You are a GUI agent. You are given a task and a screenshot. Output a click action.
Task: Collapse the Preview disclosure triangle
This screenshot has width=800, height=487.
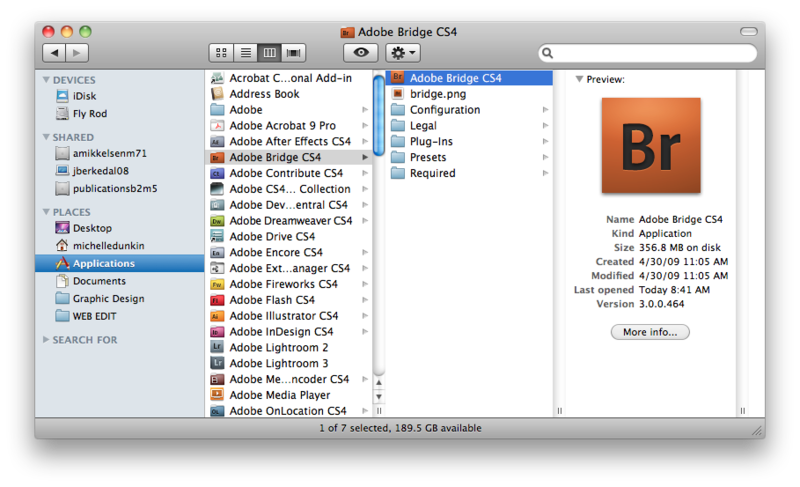[579, 80]
